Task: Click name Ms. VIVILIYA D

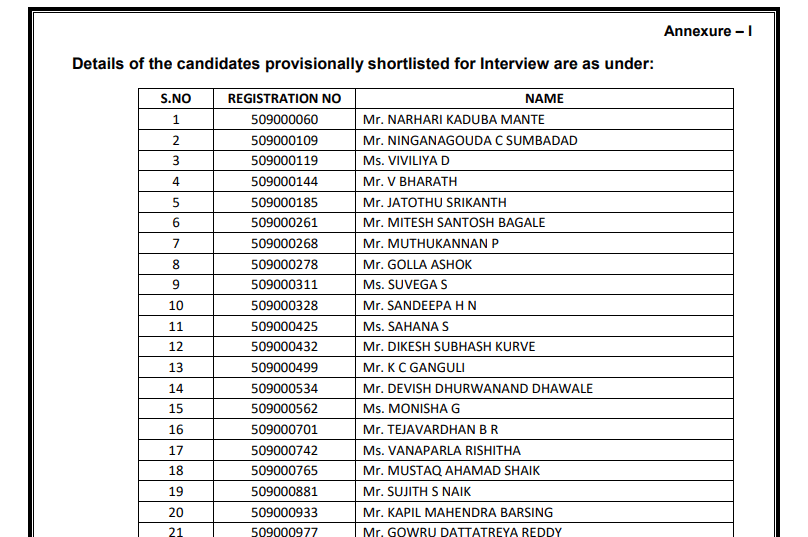Action: 406,161
